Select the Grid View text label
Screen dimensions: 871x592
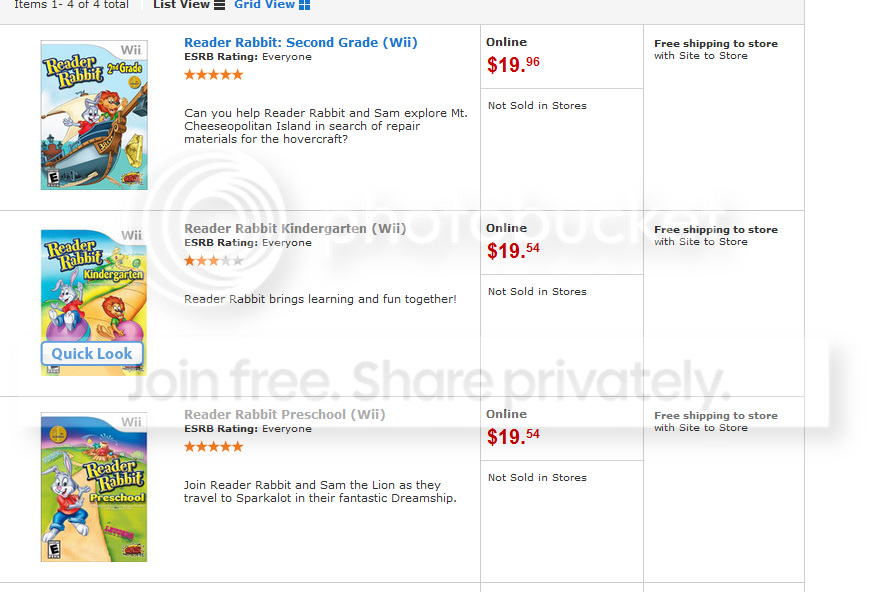click(264, 5)
